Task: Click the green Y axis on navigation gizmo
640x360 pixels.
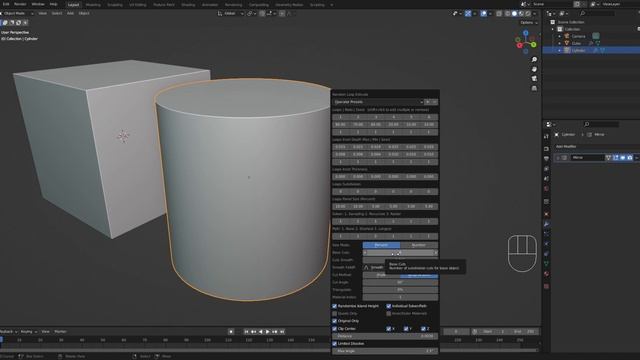Action: 533,44
